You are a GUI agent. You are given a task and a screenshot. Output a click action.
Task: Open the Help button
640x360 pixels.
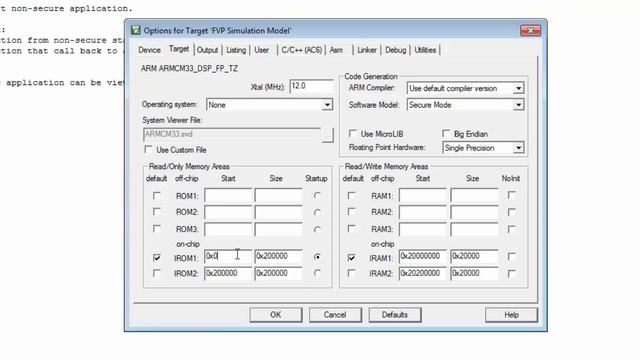point(511,315)
